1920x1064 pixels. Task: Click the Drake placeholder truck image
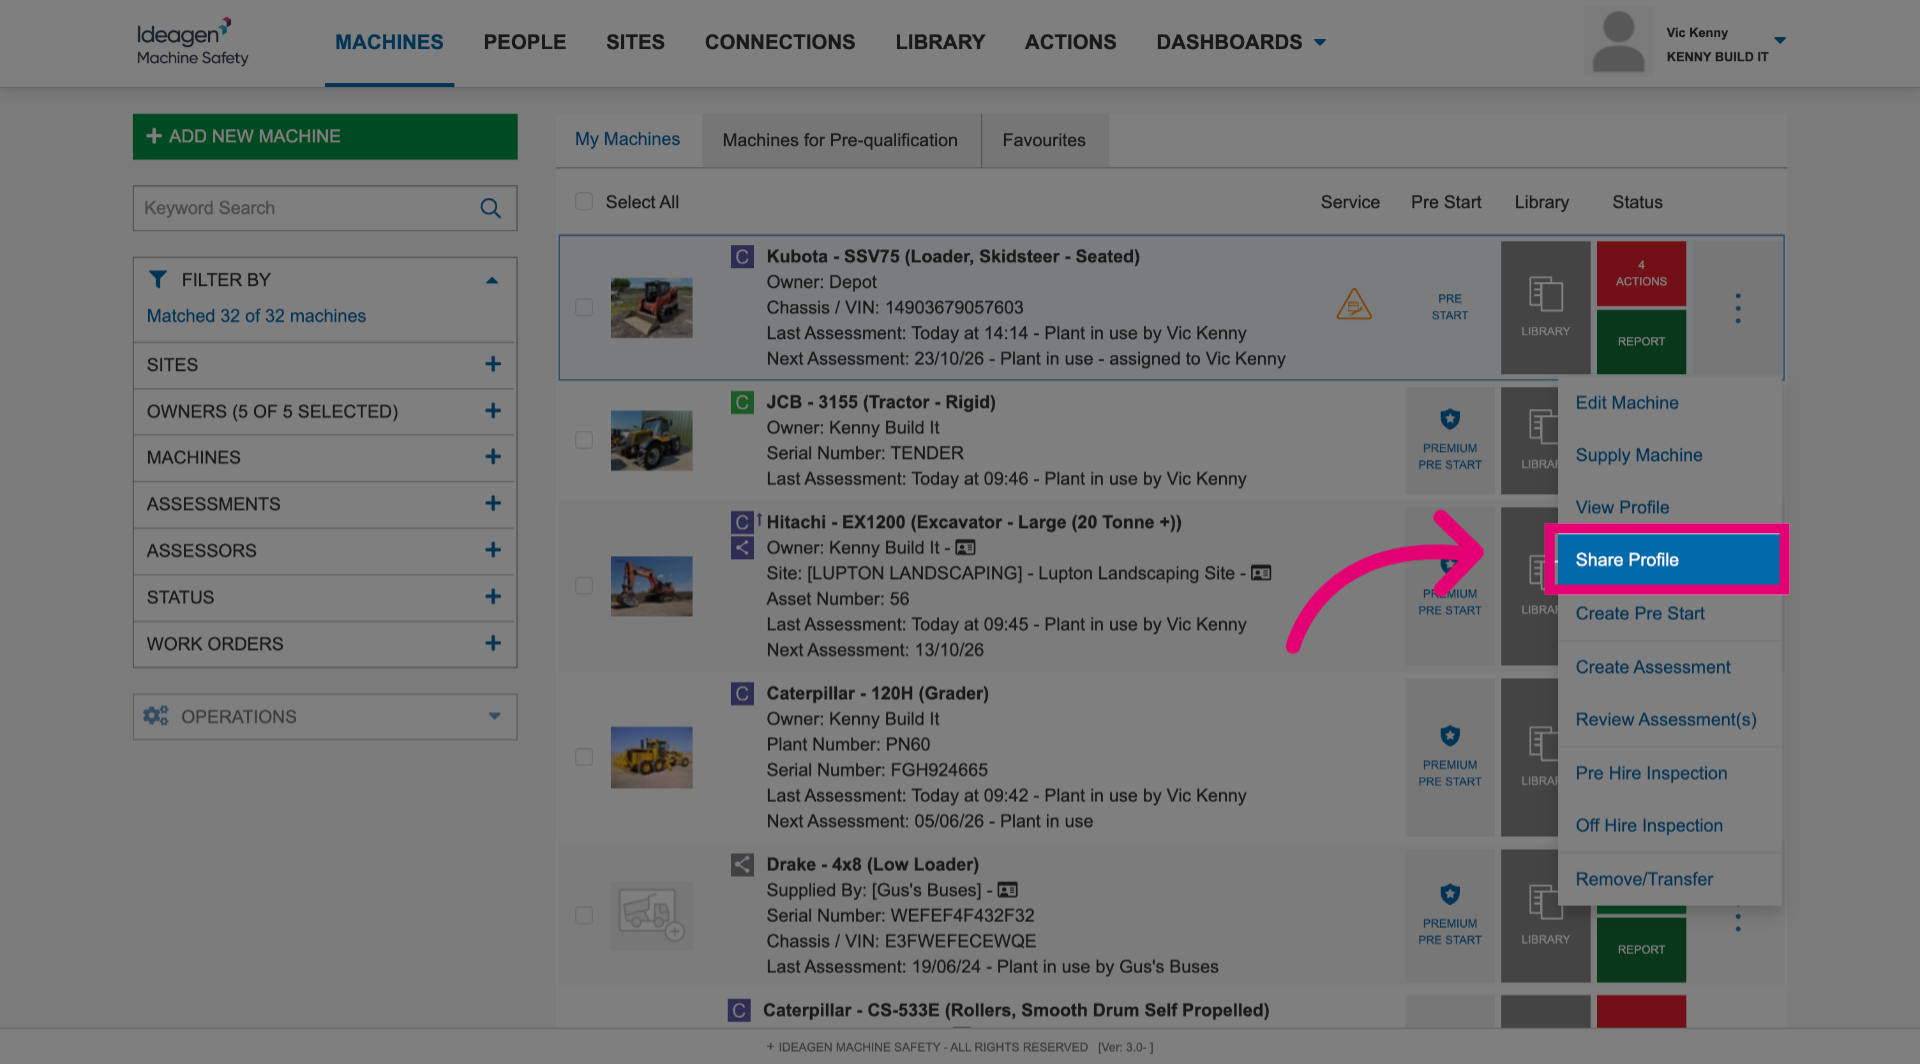[651, 915]
